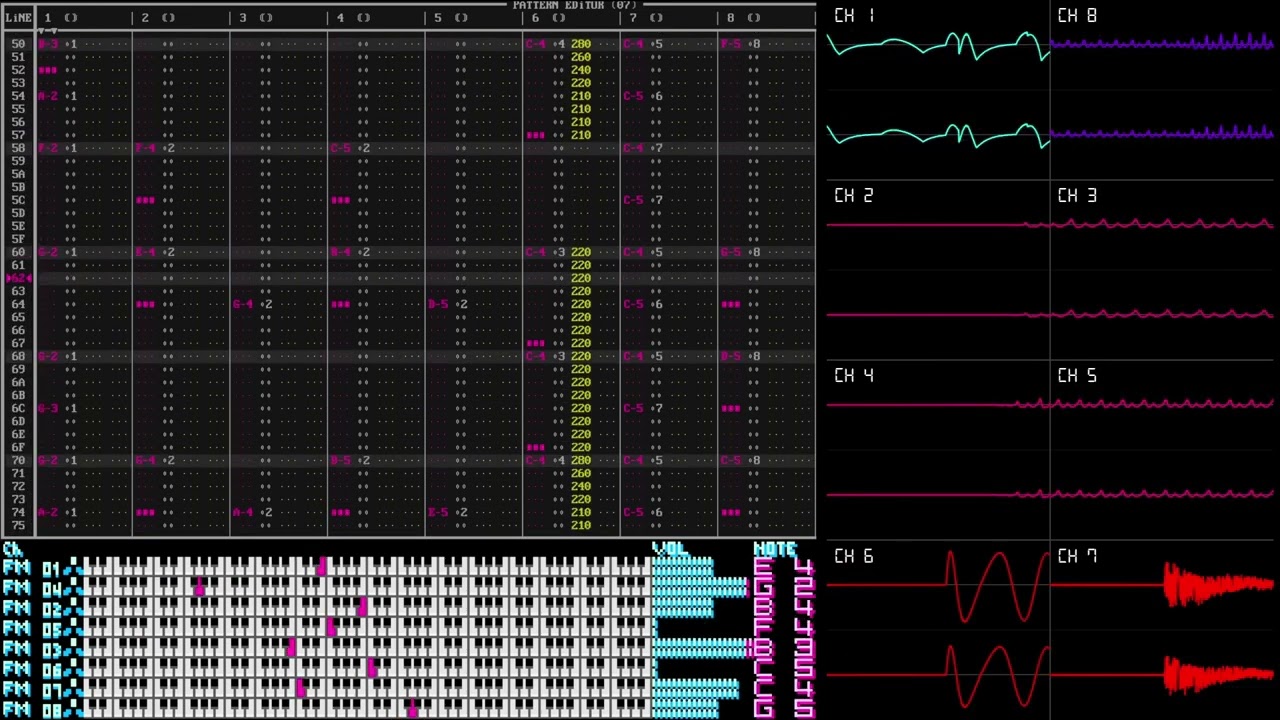
Task: Toggle the () marker on track 5 header
Action: click(461, 18)
